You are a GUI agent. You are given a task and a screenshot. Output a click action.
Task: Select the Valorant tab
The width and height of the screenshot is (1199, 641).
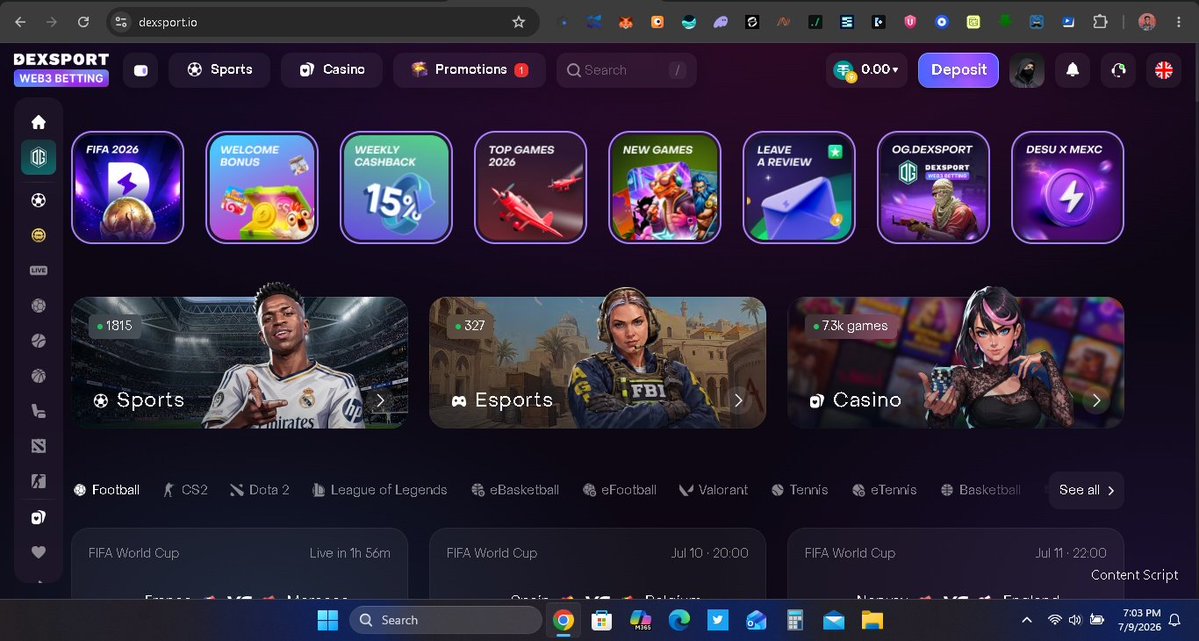click(x=713, y=490)
